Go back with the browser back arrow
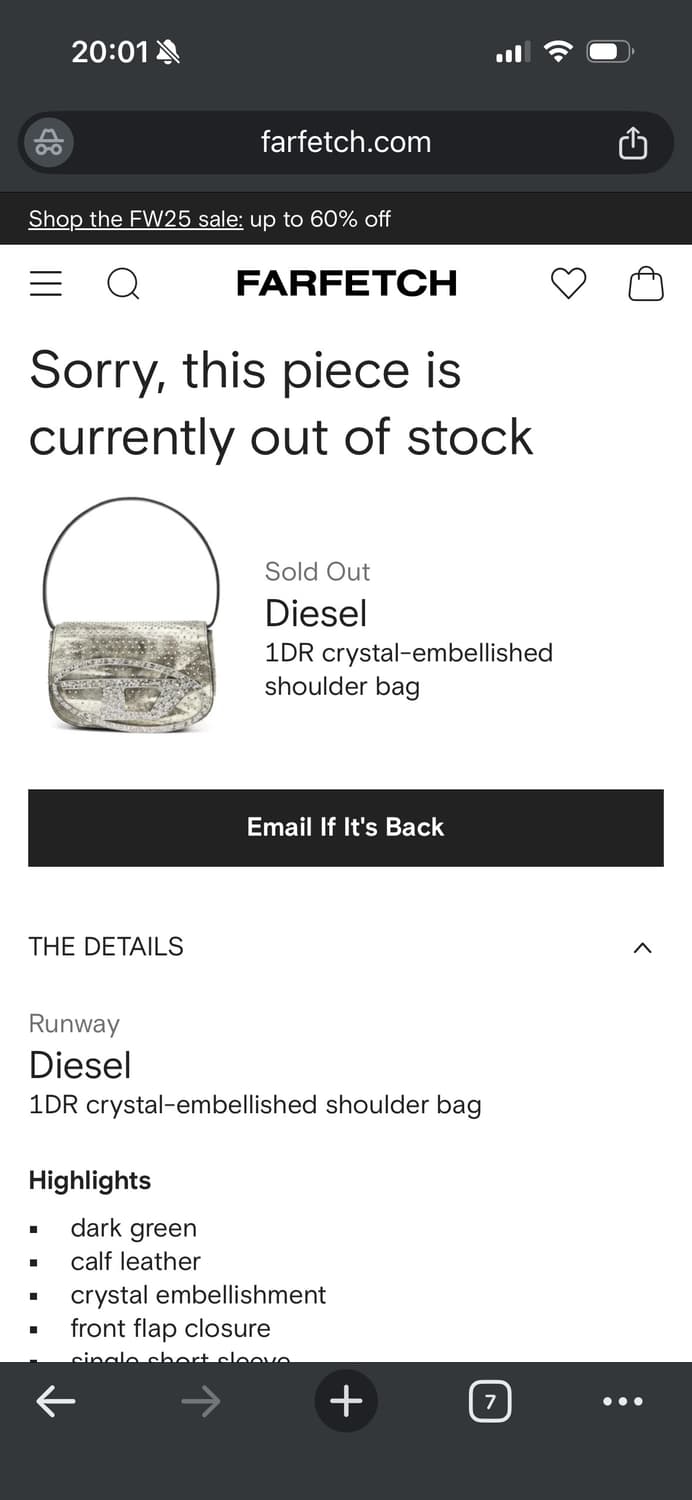This screenshot has height=1500, width=692. pyautogui.click(x=56, y=1401)
